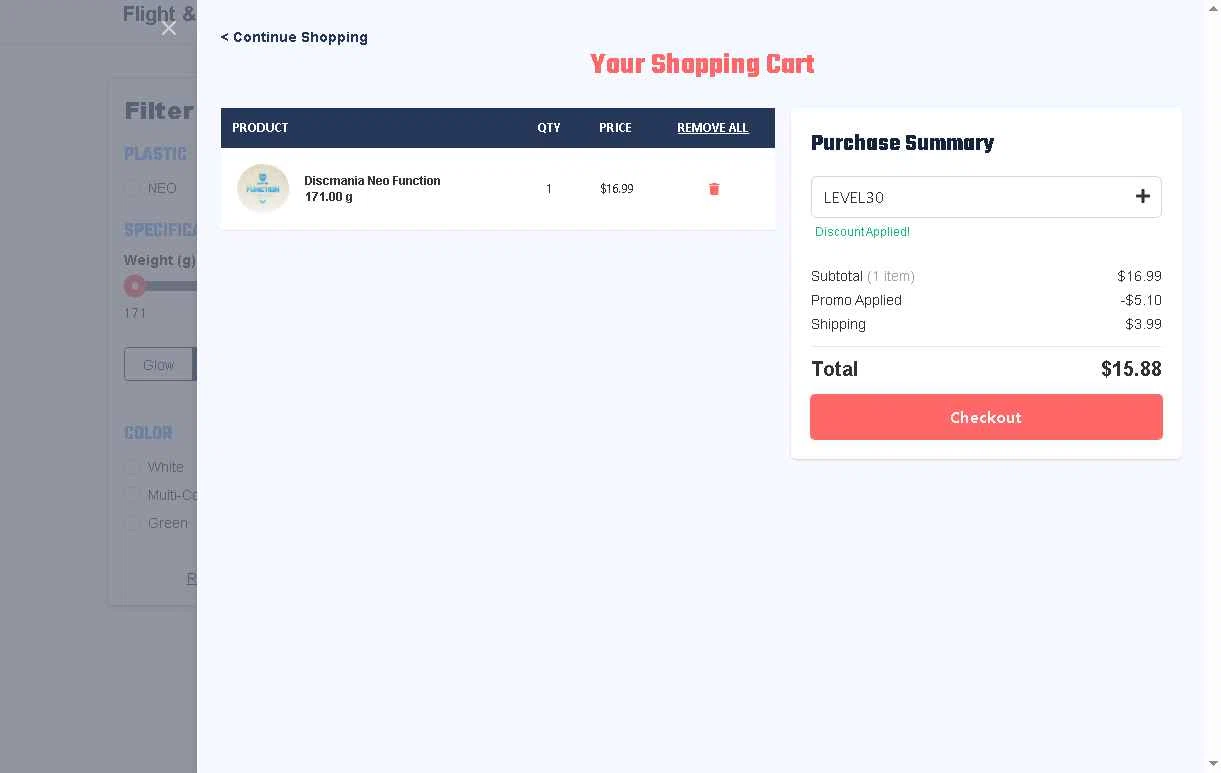
Task: Open the Discmania Neo Function product name
Action: pyautogui.click(x=372, y=181)
